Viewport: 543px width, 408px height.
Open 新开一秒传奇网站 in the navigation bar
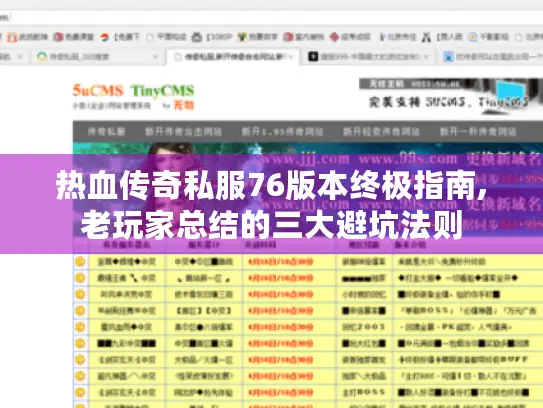[478, 132]
